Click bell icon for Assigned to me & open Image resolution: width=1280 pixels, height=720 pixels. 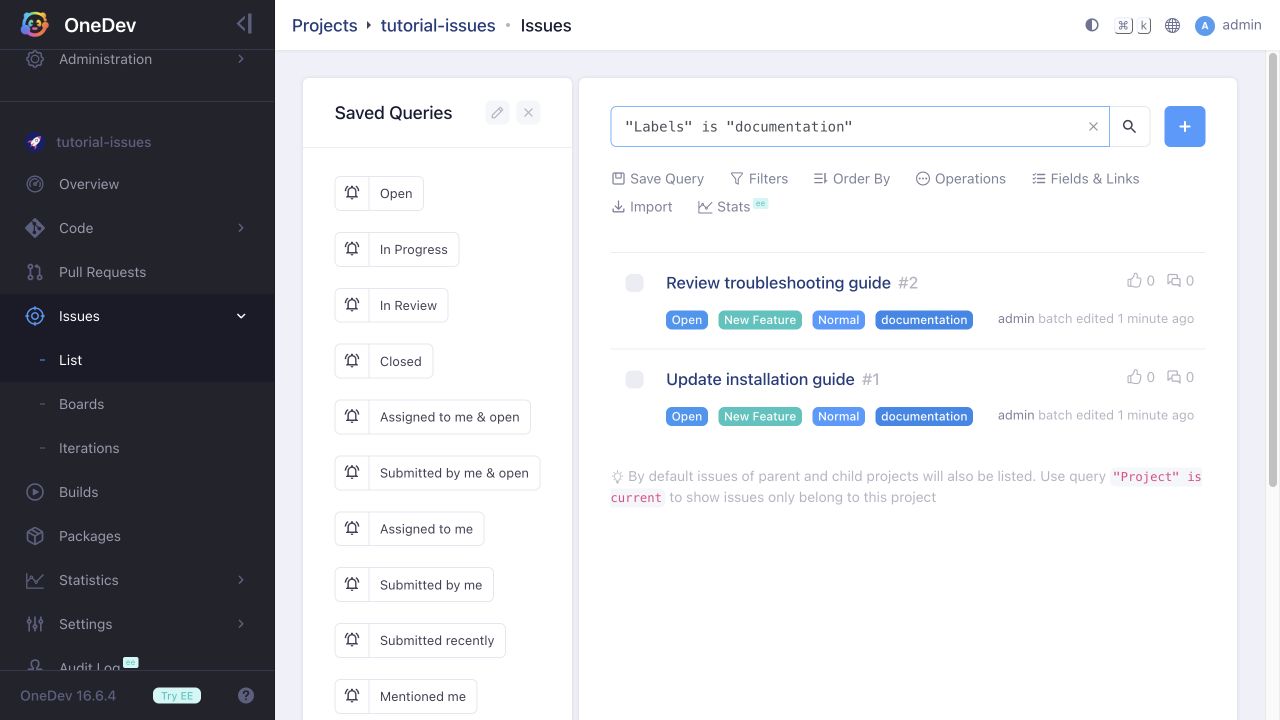coord(352,417)
